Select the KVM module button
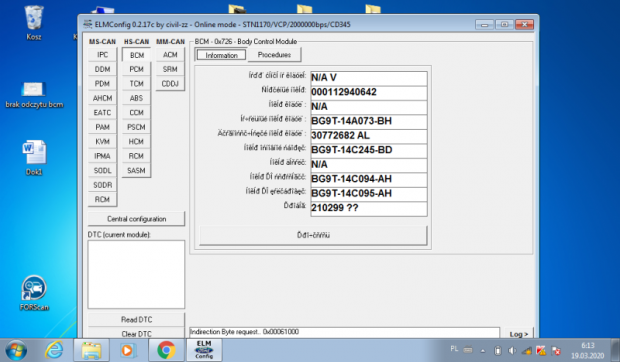The image size is (620, 362). pos(102,141)
